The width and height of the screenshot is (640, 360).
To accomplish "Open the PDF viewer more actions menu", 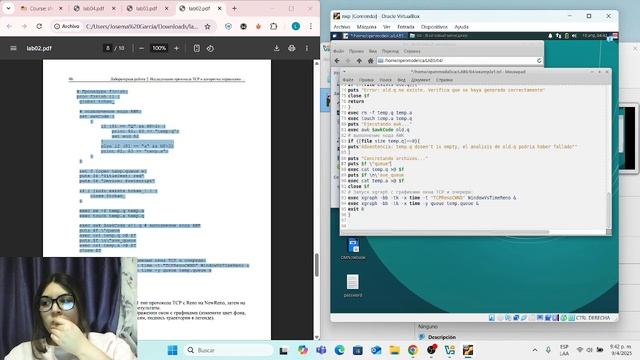I will tap(307, 48).
